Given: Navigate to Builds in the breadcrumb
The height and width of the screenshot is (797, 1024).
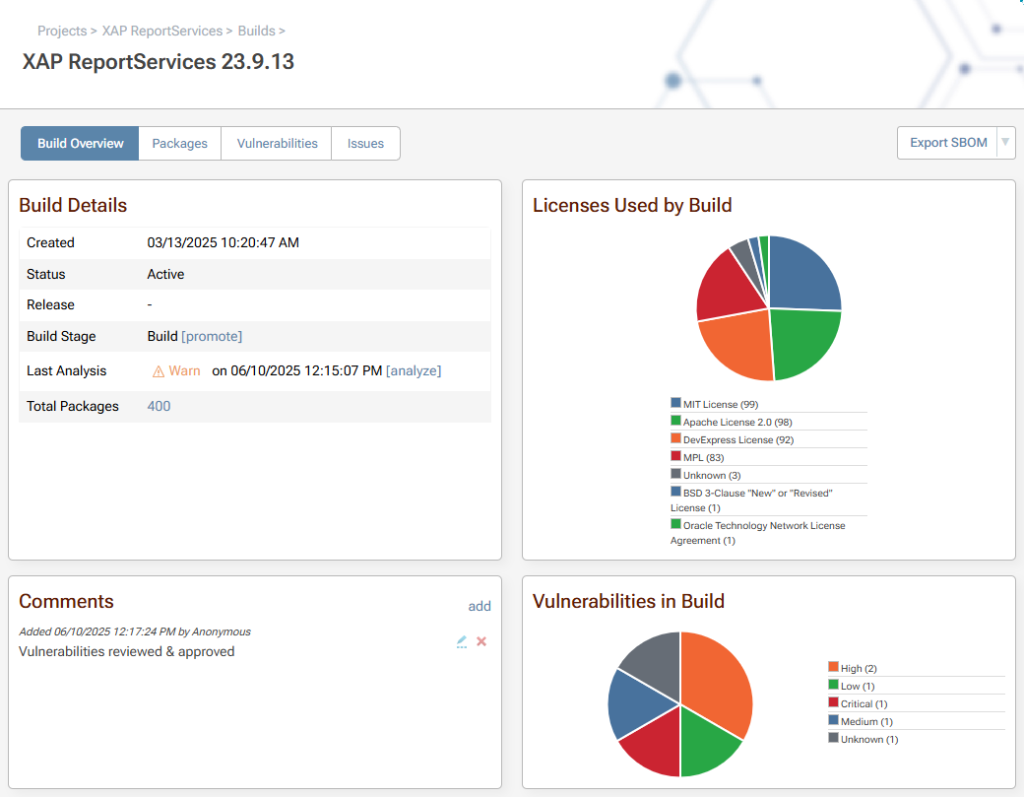Looking at the screenshot, I should 256,31.
